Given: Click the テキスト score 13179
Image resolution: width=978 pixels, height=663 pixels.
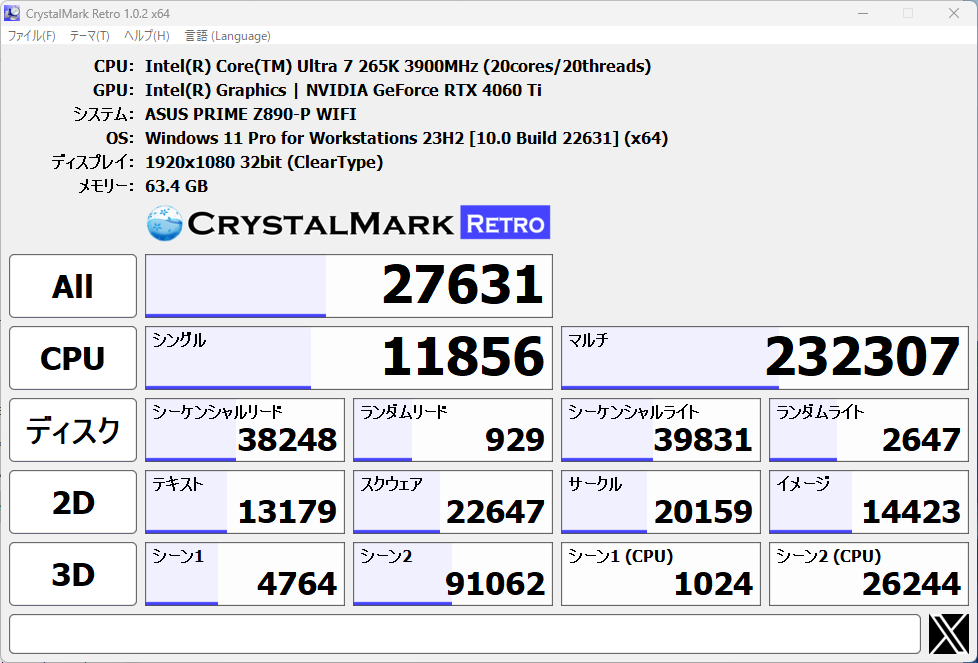Looking at the screenshot, I should click(x=244, y=502).
